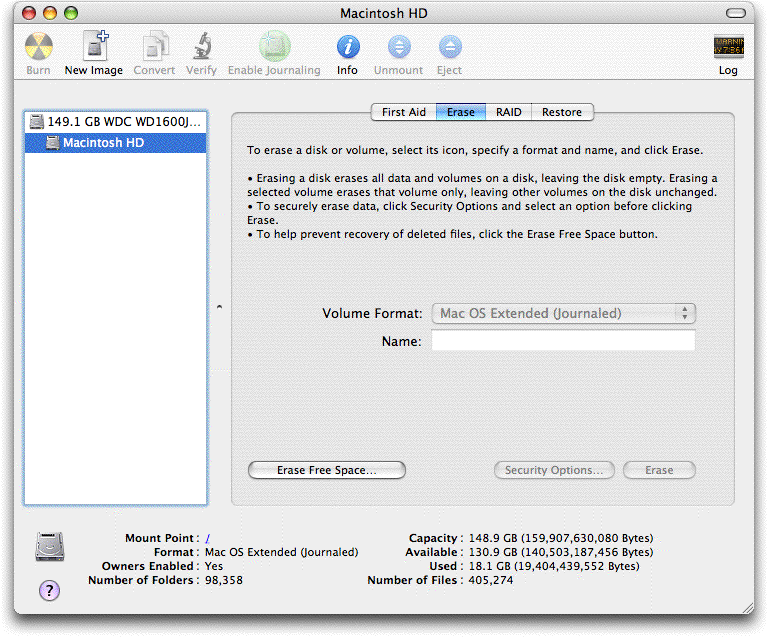Toggle the toolbar with the pill button
768x637 pixels.
735,13
